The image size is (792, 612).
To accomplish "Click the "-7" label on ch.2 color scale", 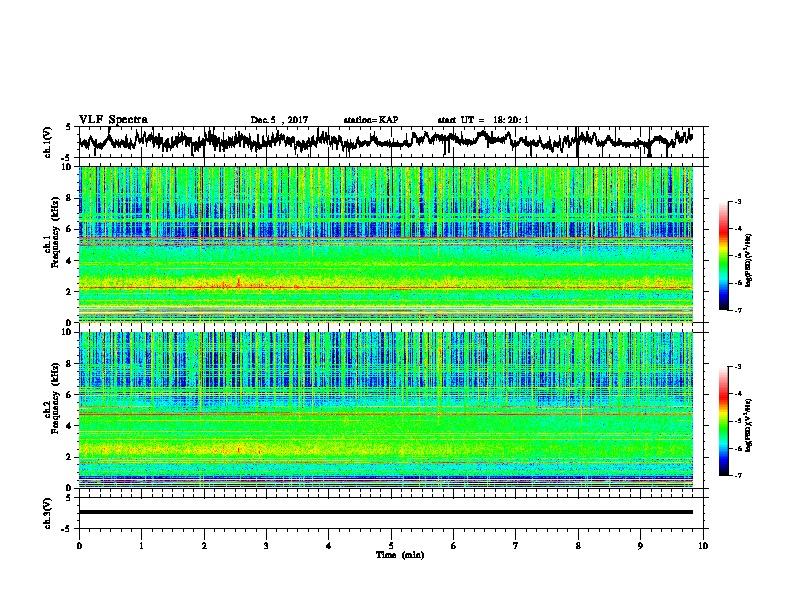I will (738, 476).
